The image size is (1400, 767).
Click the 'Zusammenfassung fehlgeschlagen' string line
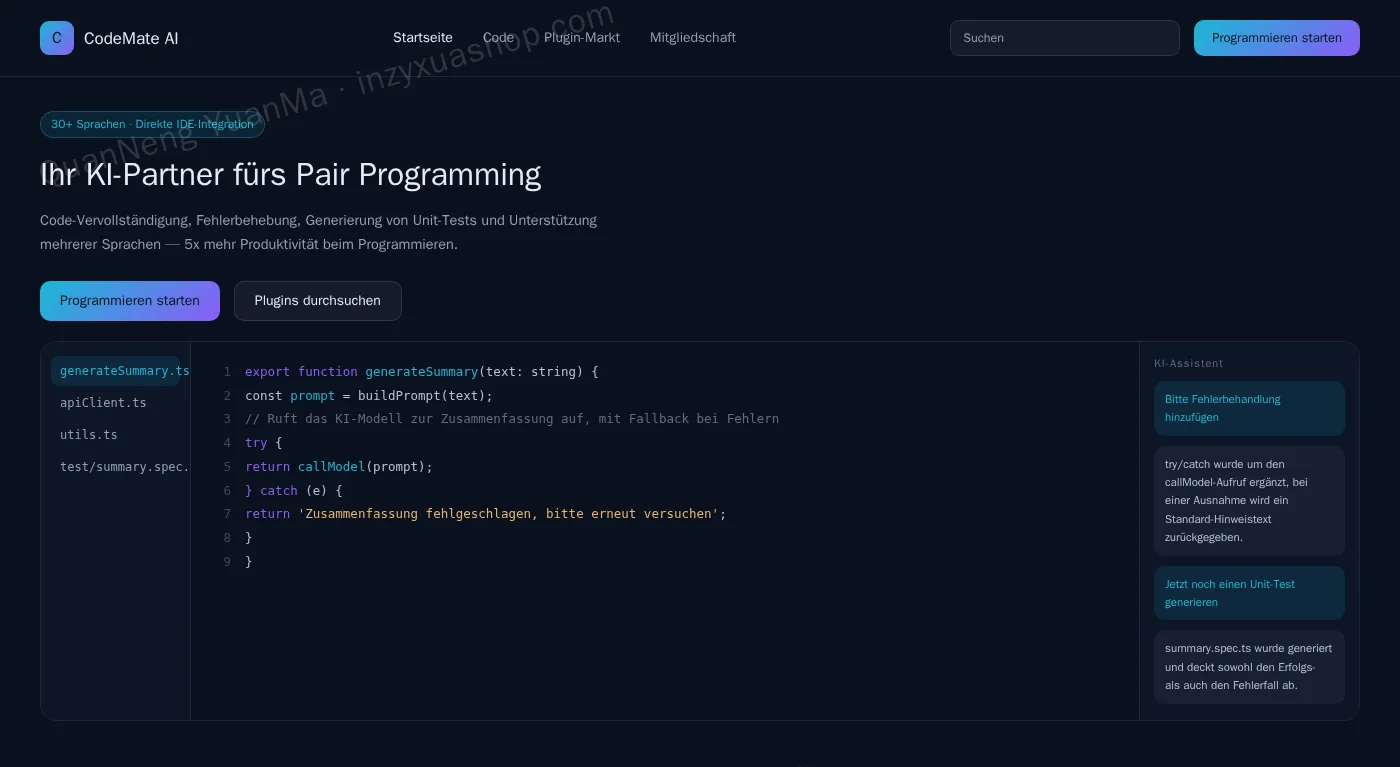[486, 514]
